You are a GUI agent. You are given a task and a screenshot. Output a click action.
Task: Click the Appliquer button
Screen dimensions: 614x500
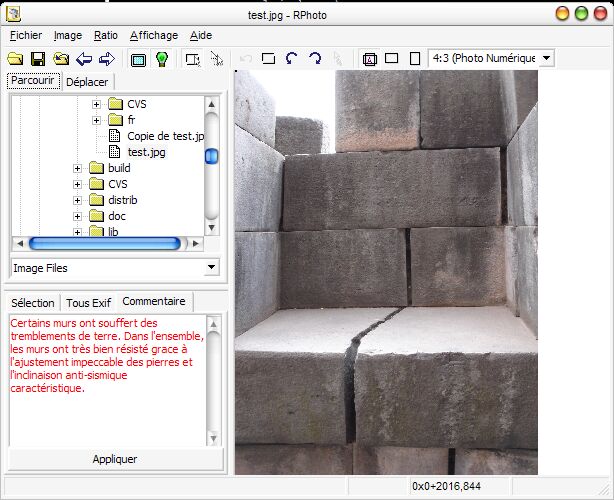coord(115,459)
